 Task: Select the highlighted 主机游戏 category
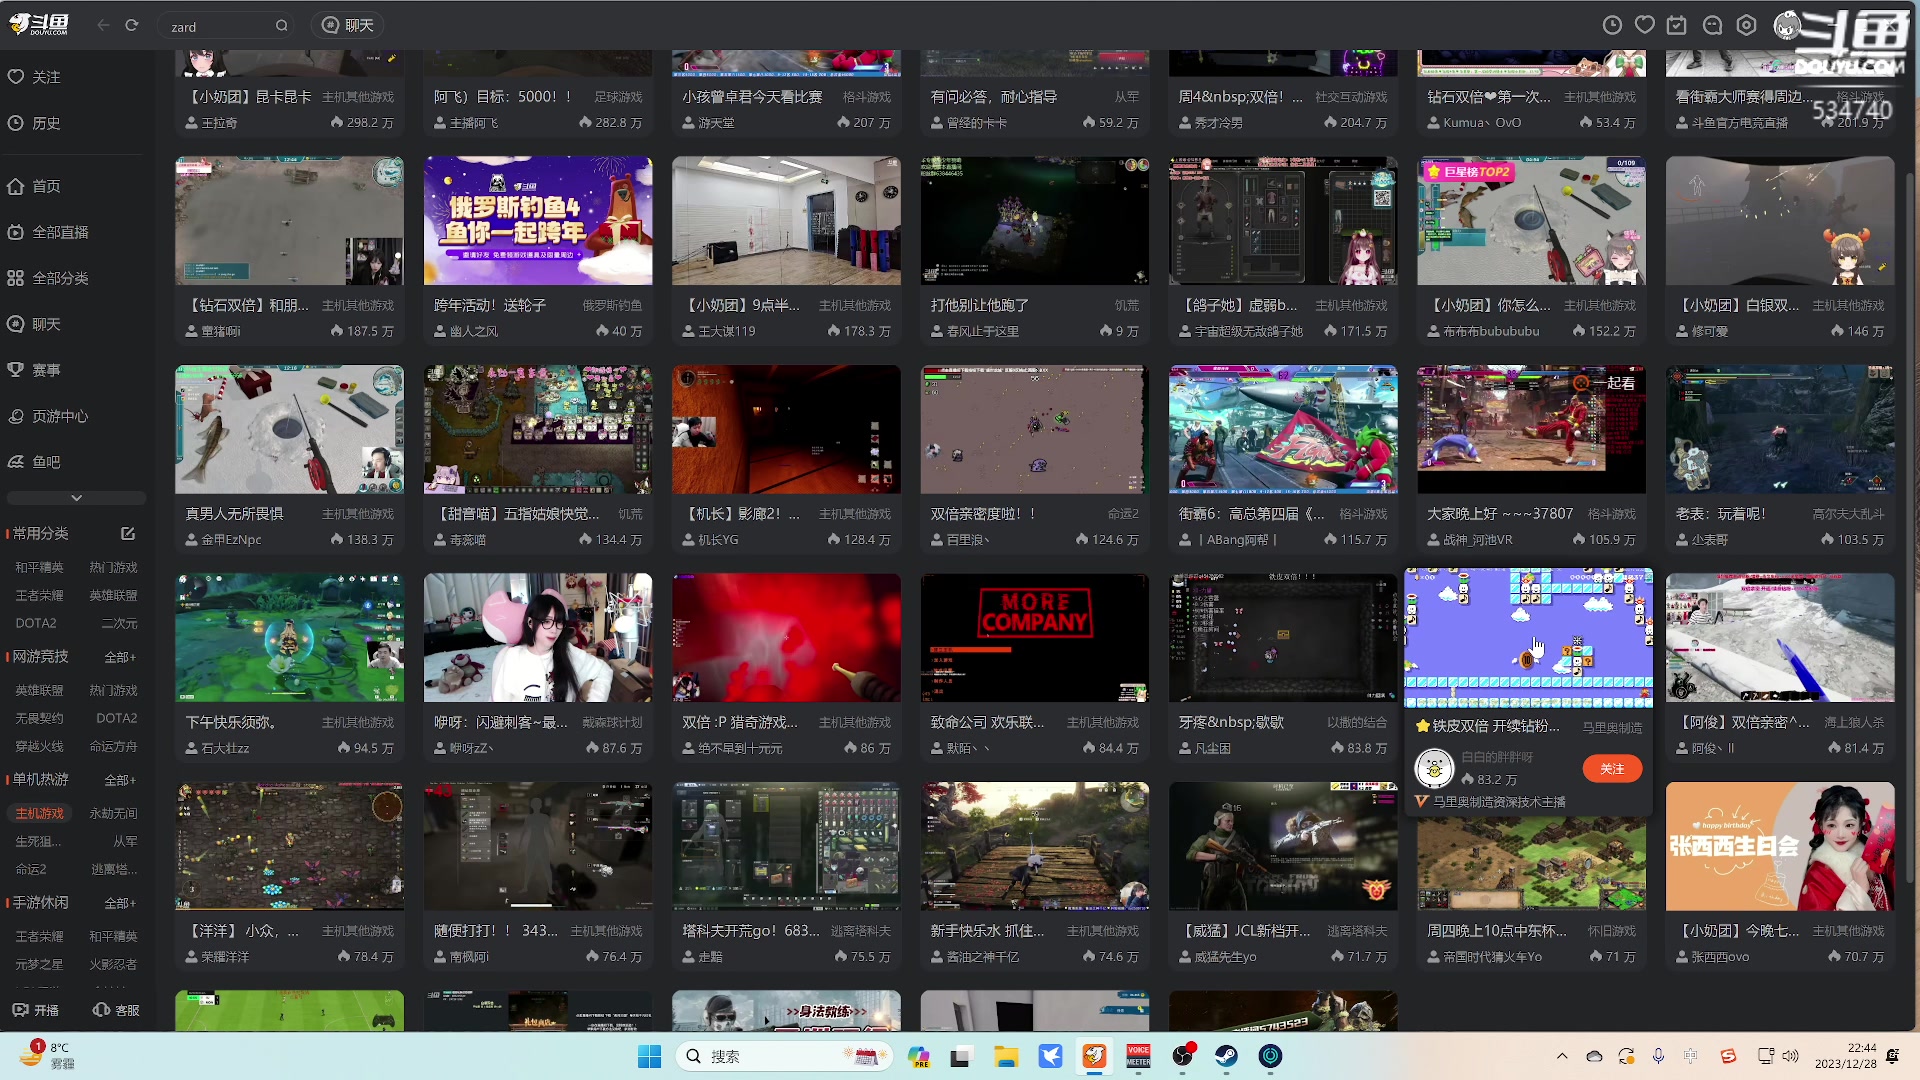click(39, 813)
